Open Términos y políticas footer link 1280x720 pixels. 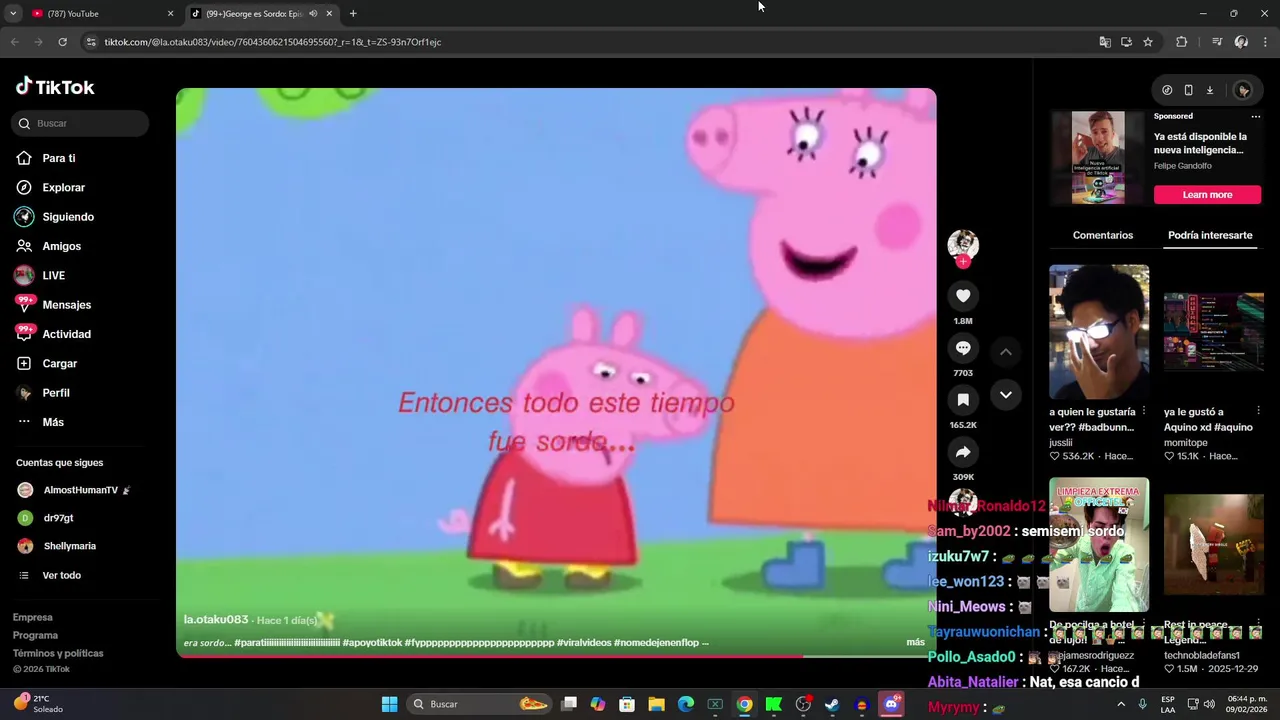[x=58, y=653]
